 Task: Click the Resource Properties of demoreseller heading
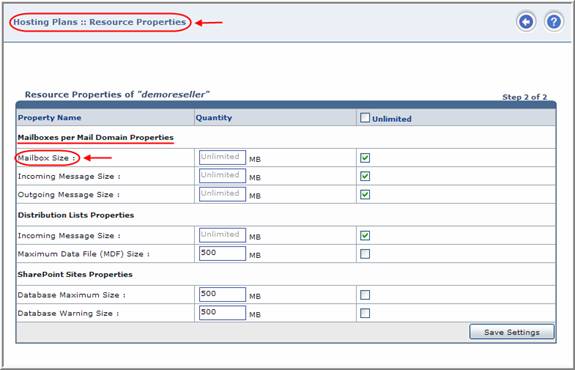click(x=117, y=95)
